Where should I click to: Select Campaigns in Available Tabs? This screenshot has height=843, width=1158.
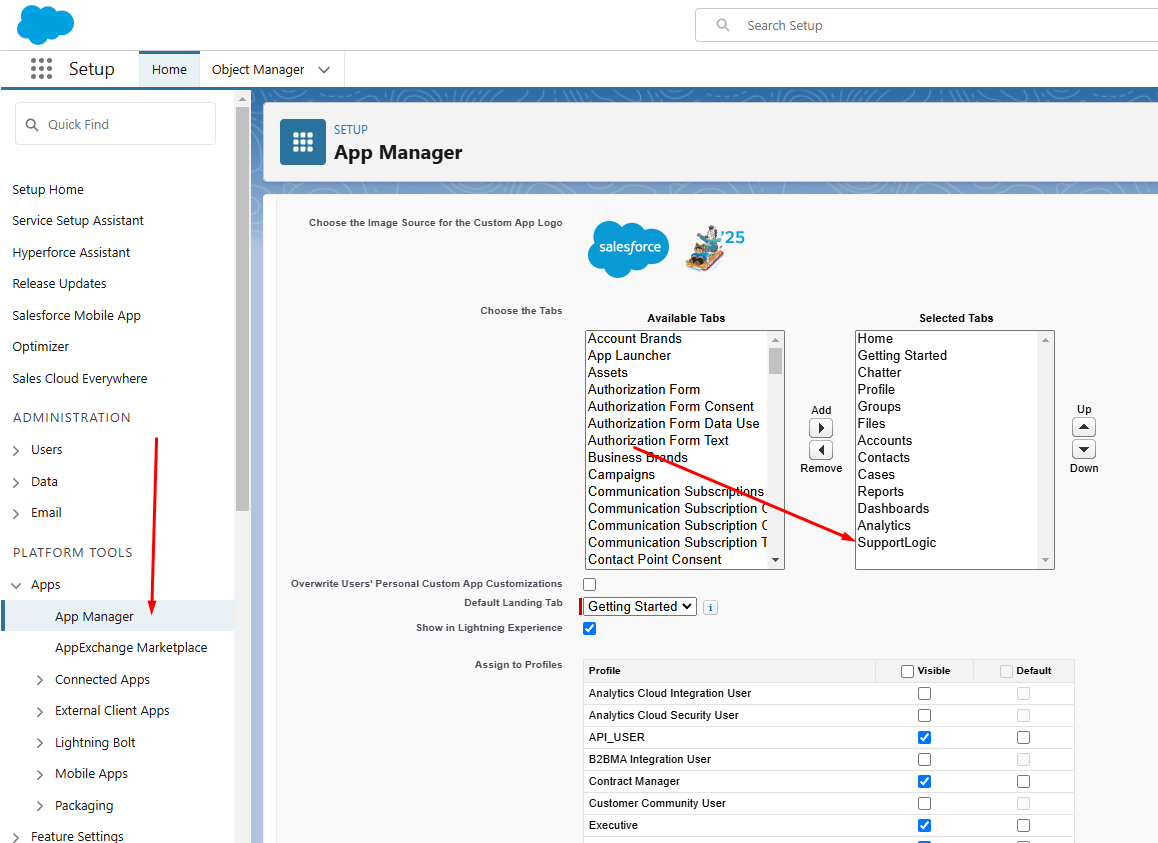pos(621,475)
